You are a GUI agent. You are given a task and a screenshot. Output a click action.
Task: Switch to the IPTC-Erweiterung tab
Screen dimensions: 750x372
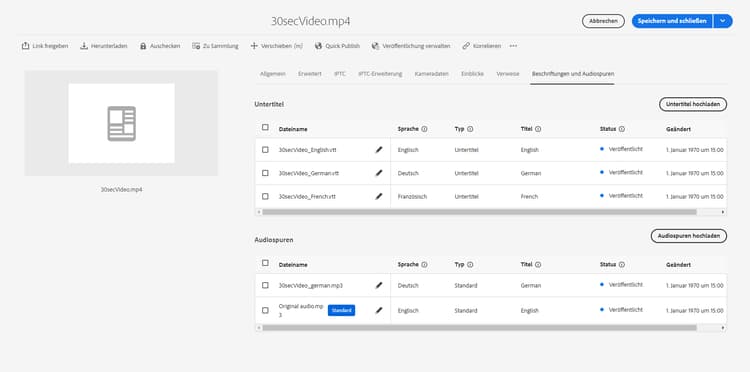pos(380,74)
